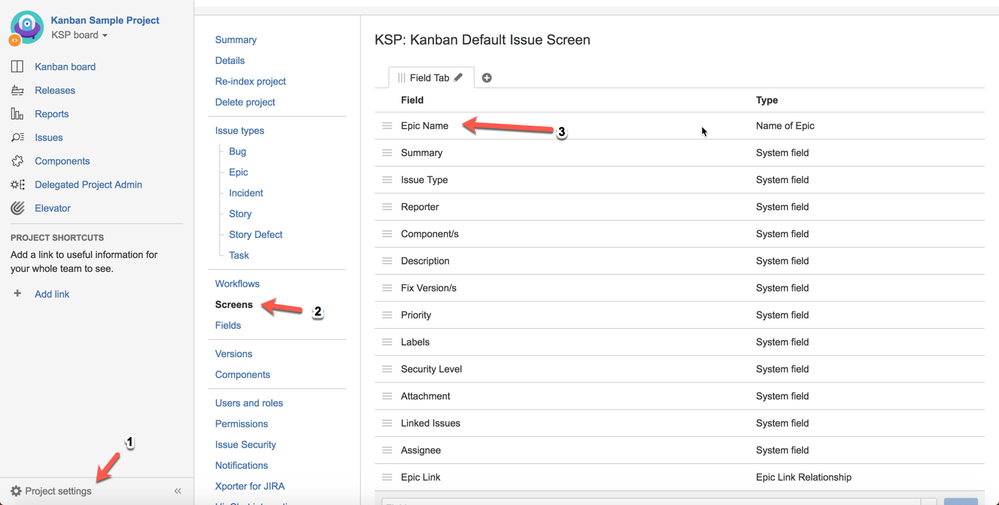The image size is (999, 505).
Task: Open Notifications settings
Action: tap(241, 466)
